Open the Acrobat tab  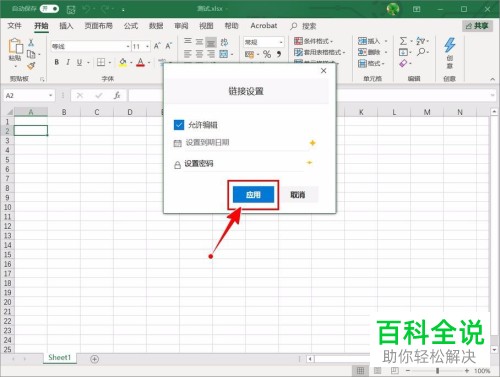point(264,26)
